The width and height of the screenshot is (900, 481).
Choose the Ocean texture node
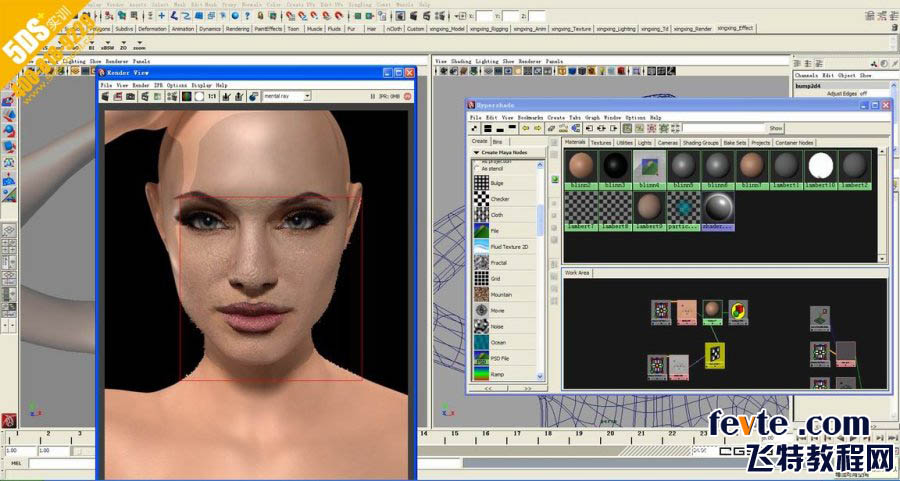click(481, 342)
